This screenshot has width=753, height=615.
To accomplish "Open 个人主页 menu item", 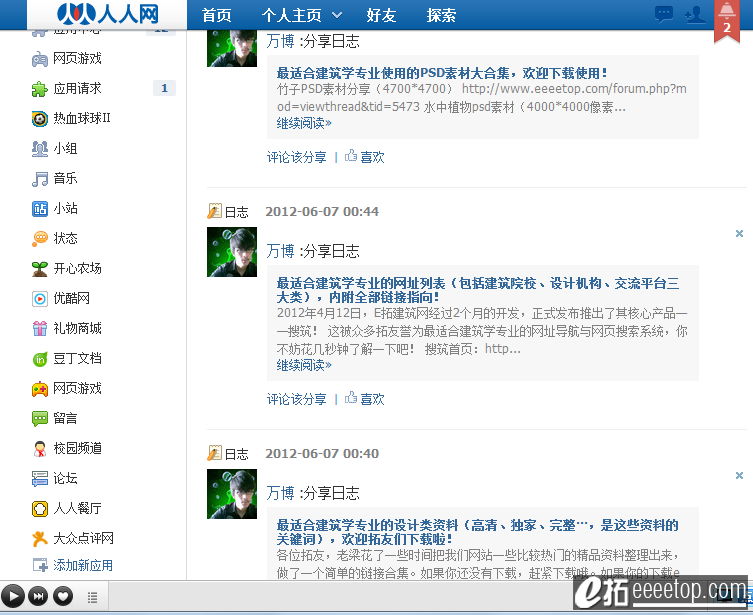I will tap(291, 15).
